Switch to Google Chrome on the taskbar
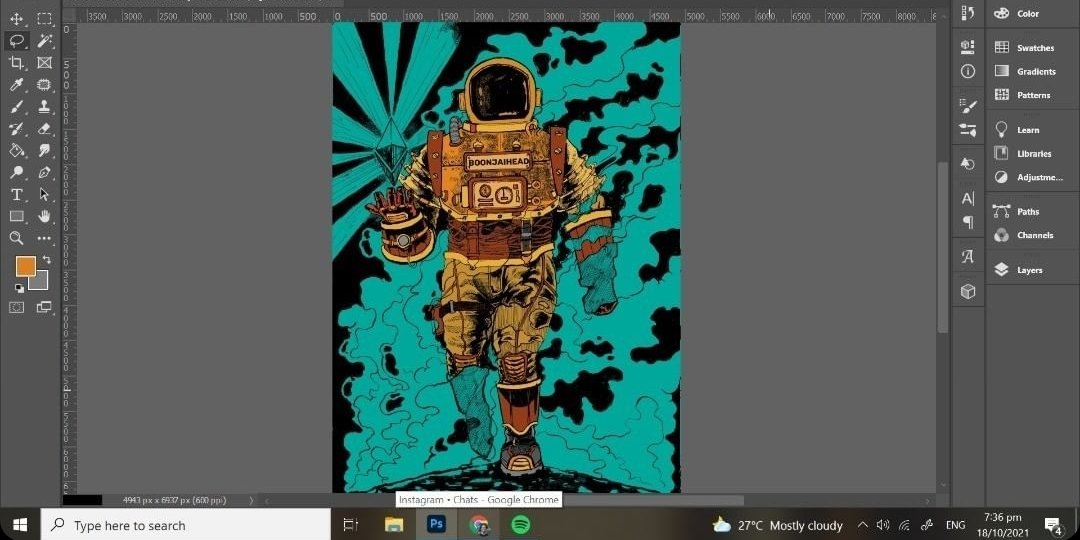 (x=479, y=525)
